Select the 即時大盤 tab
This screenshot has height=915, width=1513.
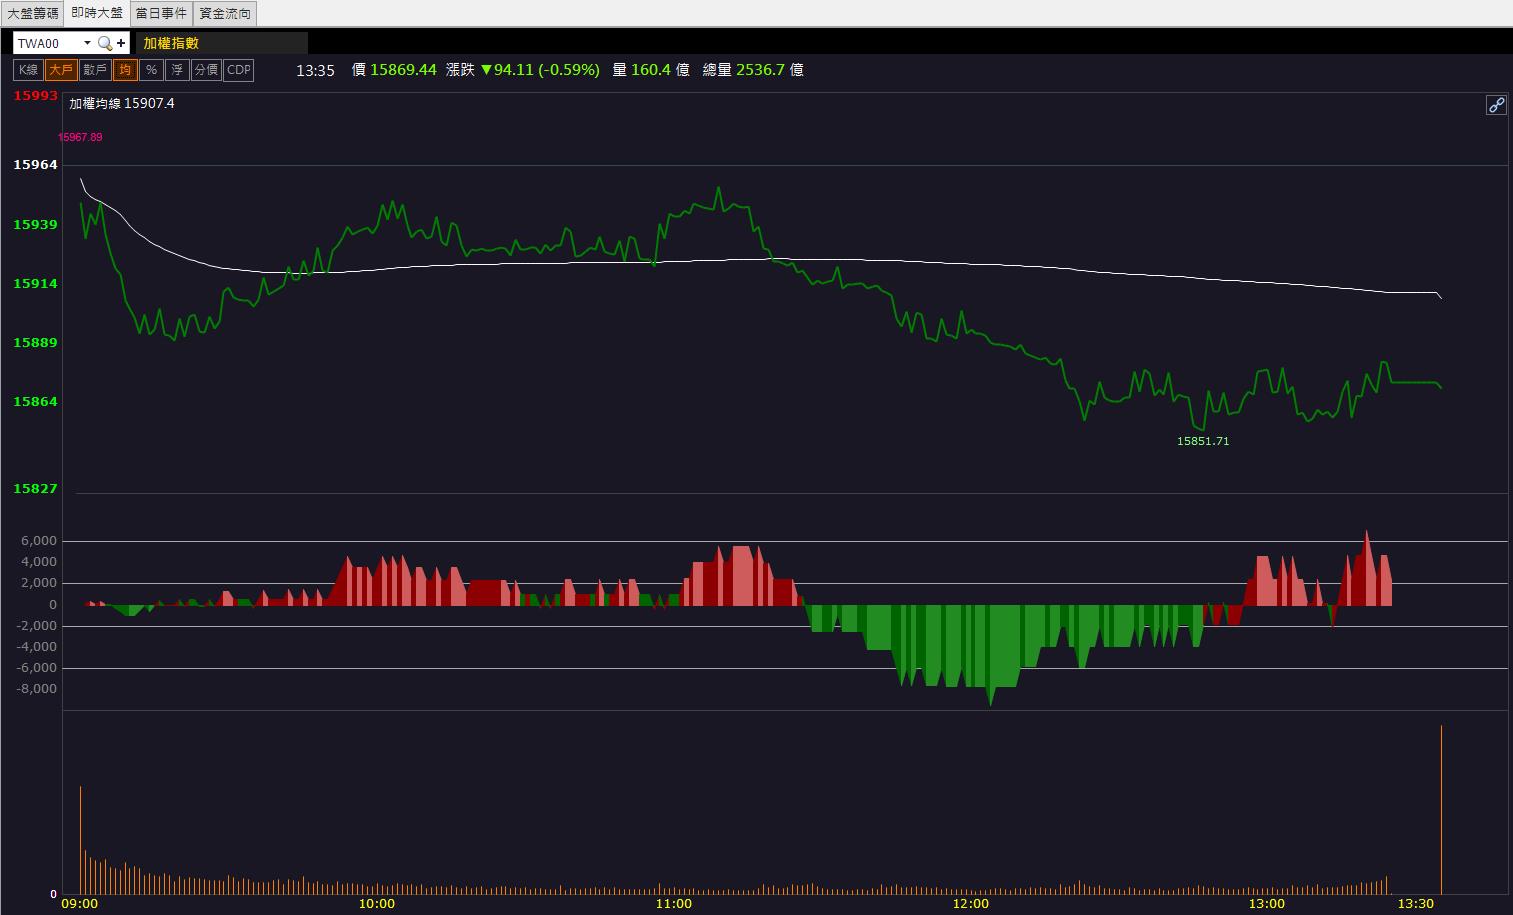(x=97, y=13)
